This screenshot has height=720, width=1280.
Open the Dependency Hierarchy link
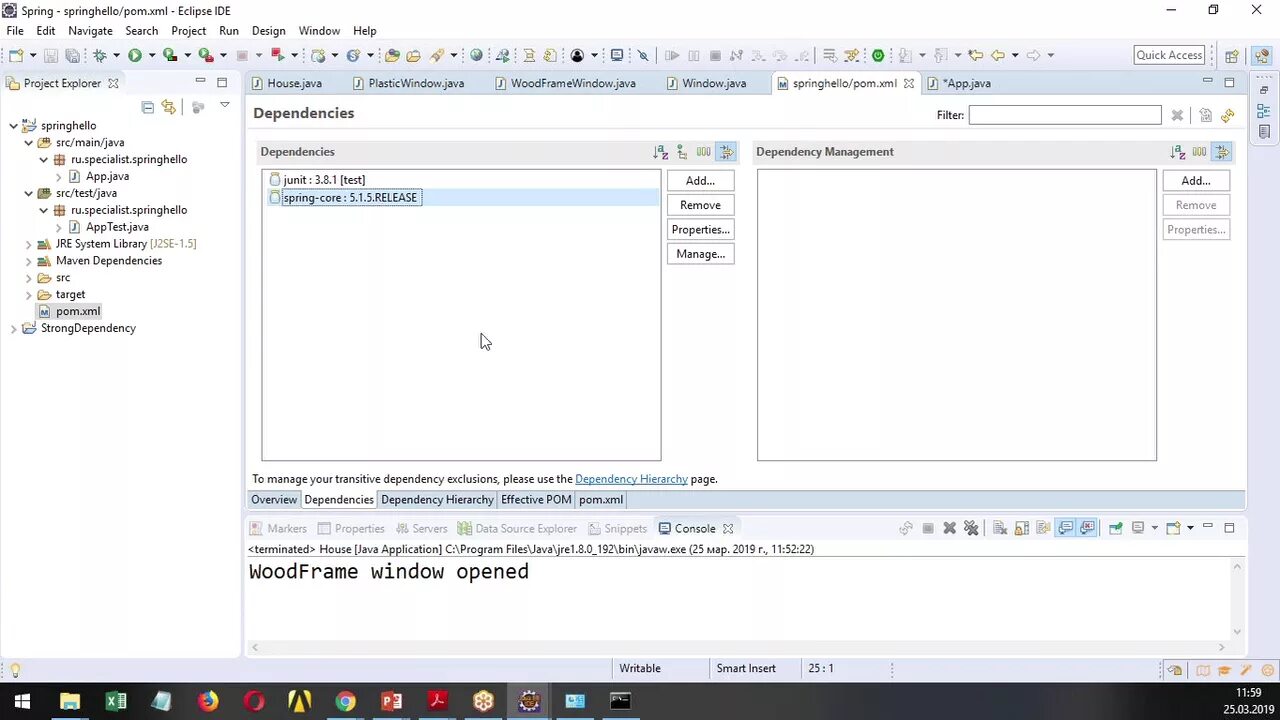(x=631, y=479)
